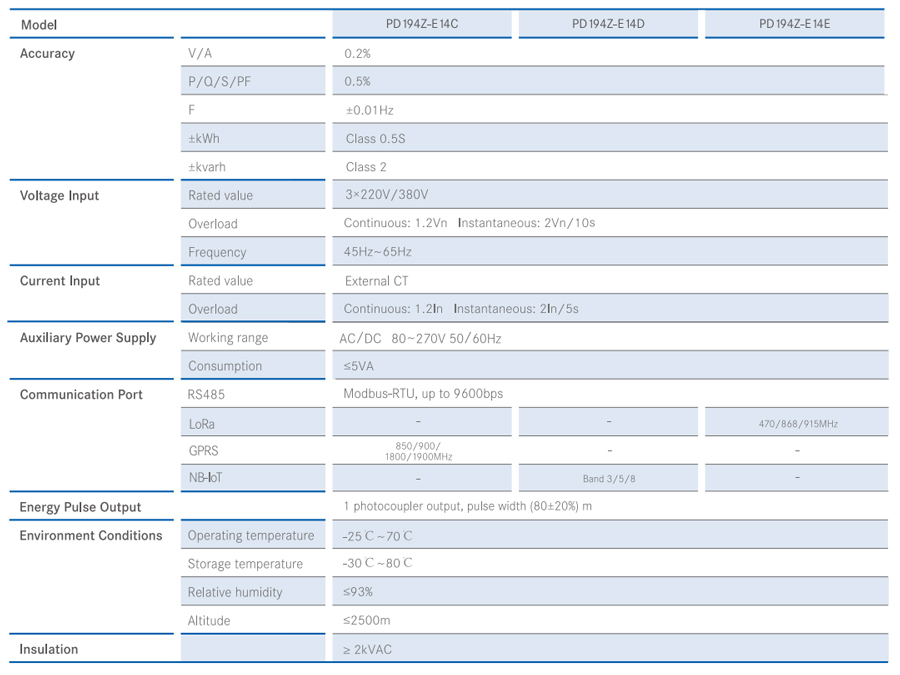Select the AC/DC 80~270V 50/60Hz value
Image resolution: width=900 pixels, height=675 pixels.
420,338
